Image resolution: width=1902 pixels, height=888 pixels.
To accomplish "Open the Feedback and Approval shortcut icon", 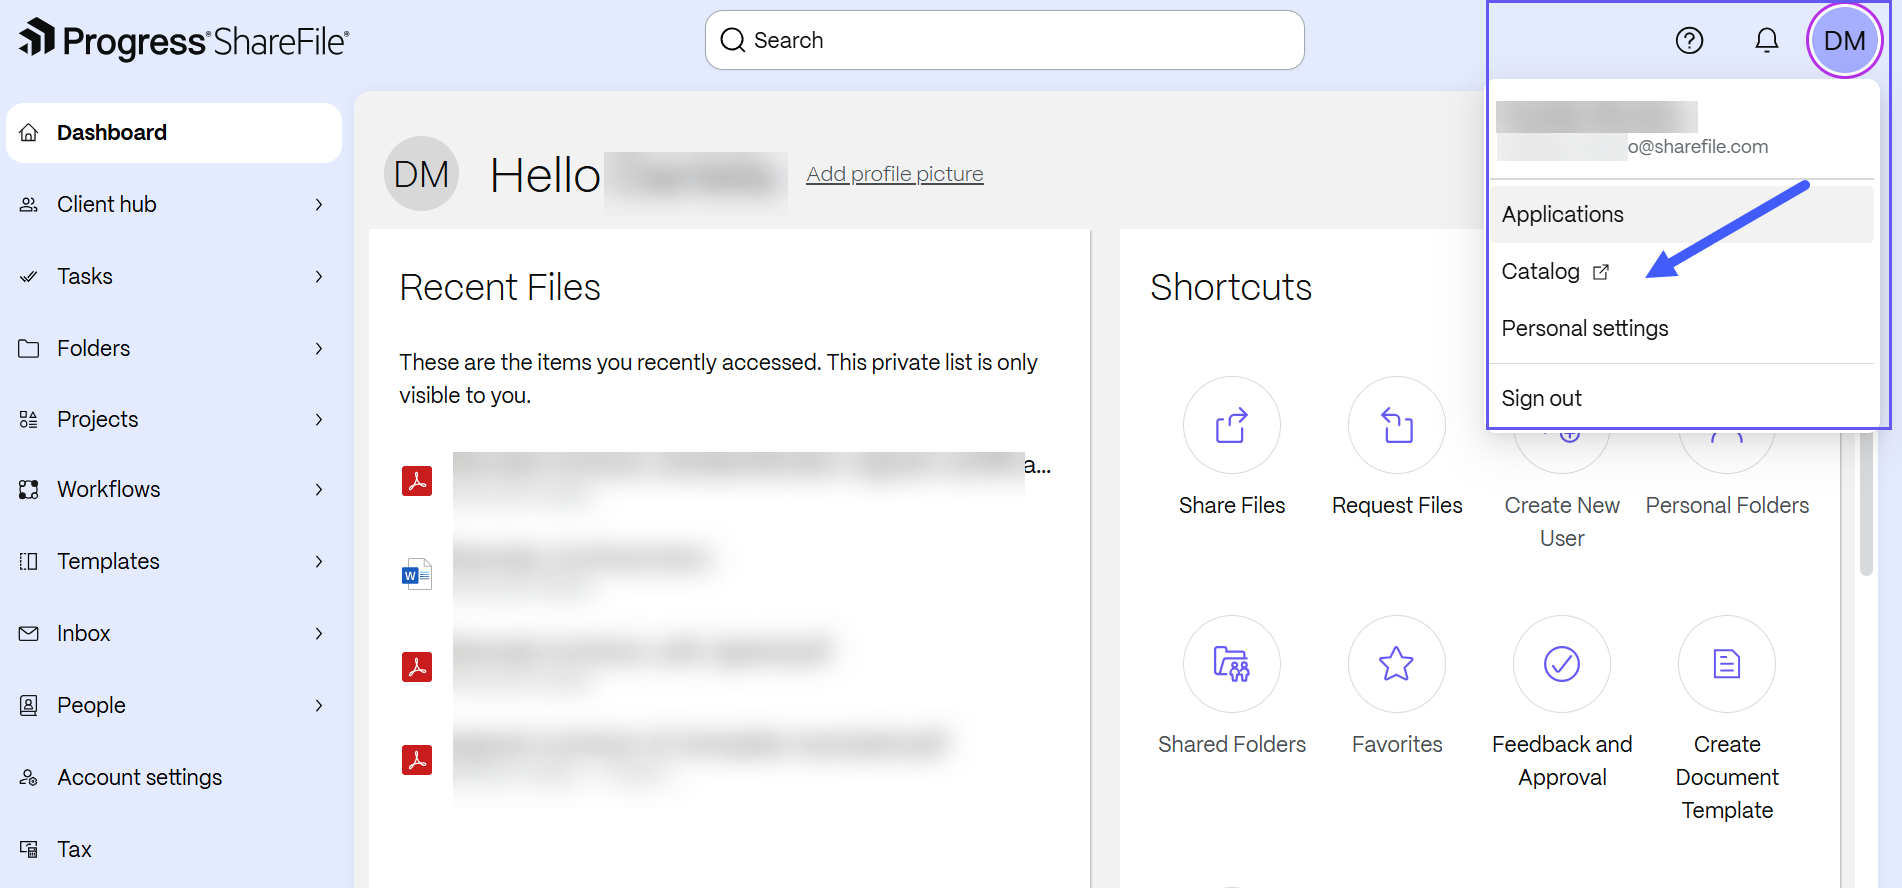I will [1562, 664].
